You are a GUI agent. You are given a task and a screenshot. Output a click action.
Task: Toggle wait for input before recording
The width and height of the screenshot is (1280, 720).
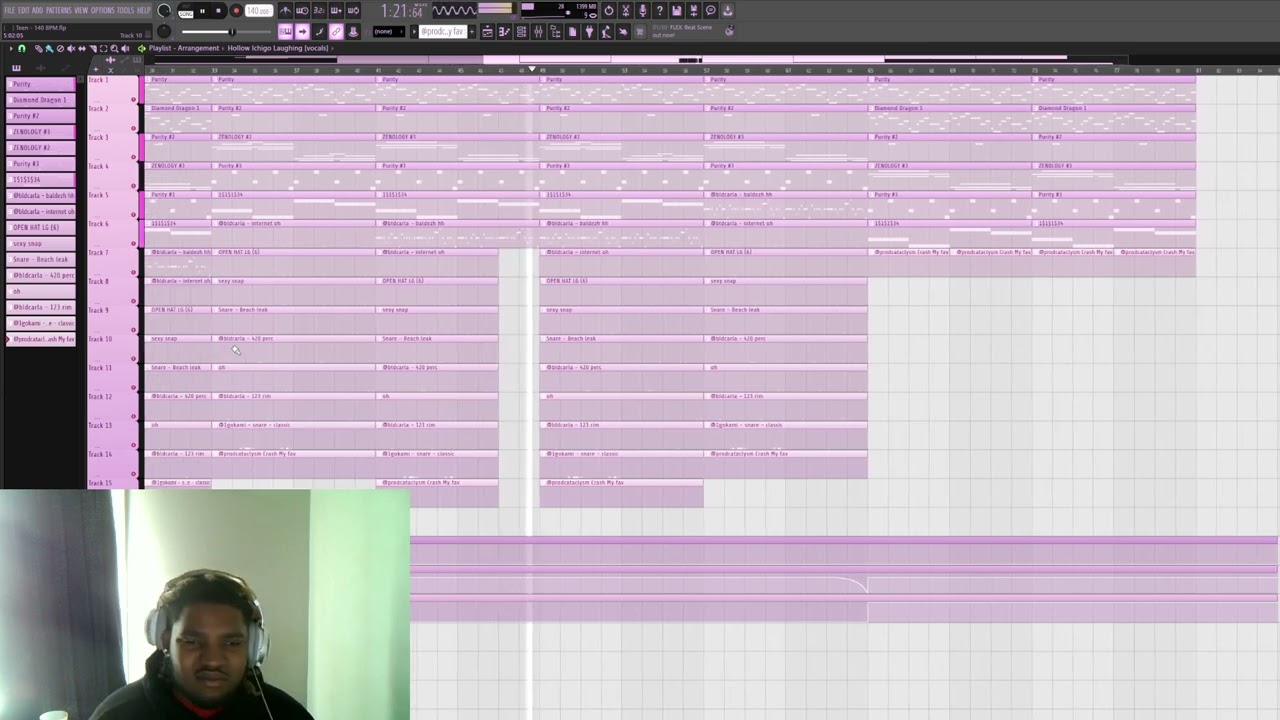coord(302,11)
